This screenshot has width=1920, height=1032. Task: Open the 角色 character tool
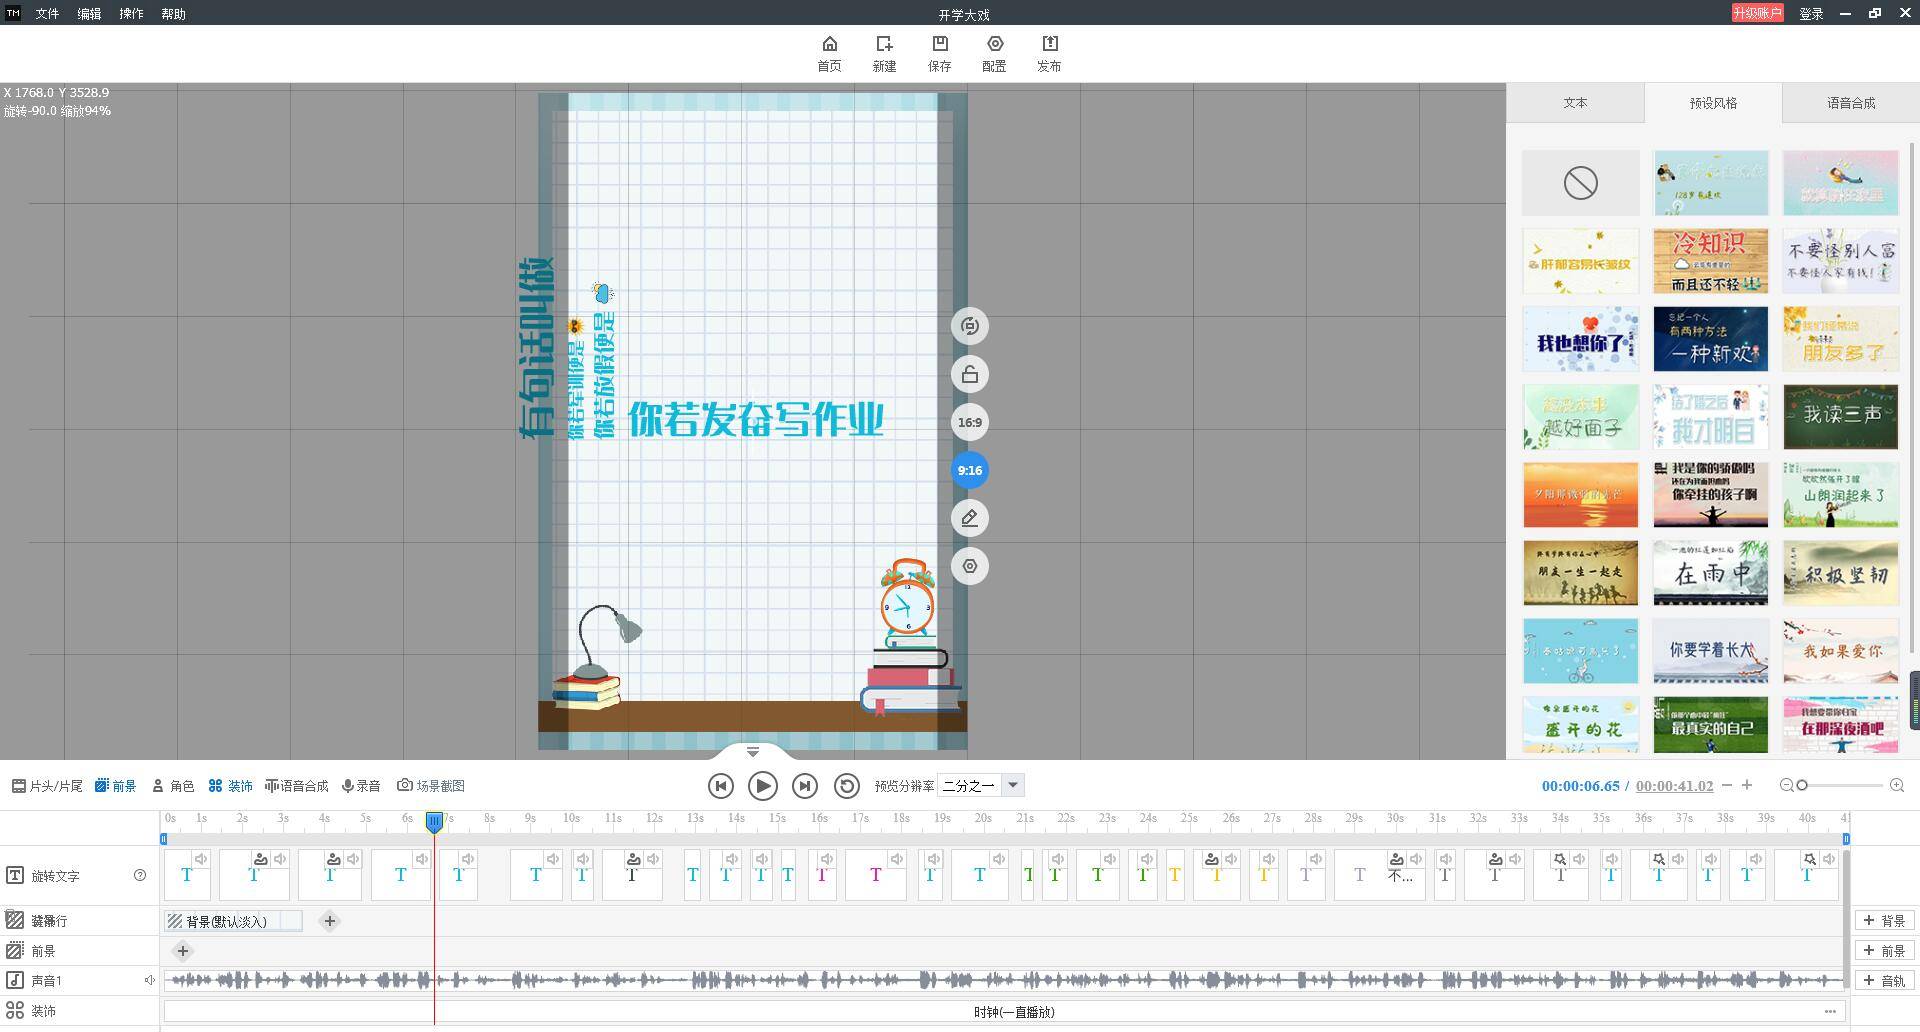point(173,786)
